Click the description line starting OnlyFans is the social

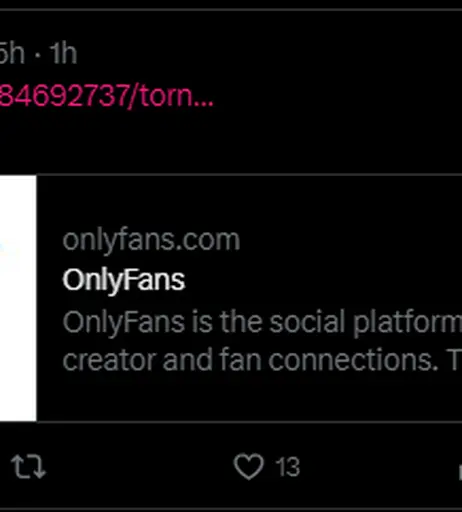tap(262, 323)
